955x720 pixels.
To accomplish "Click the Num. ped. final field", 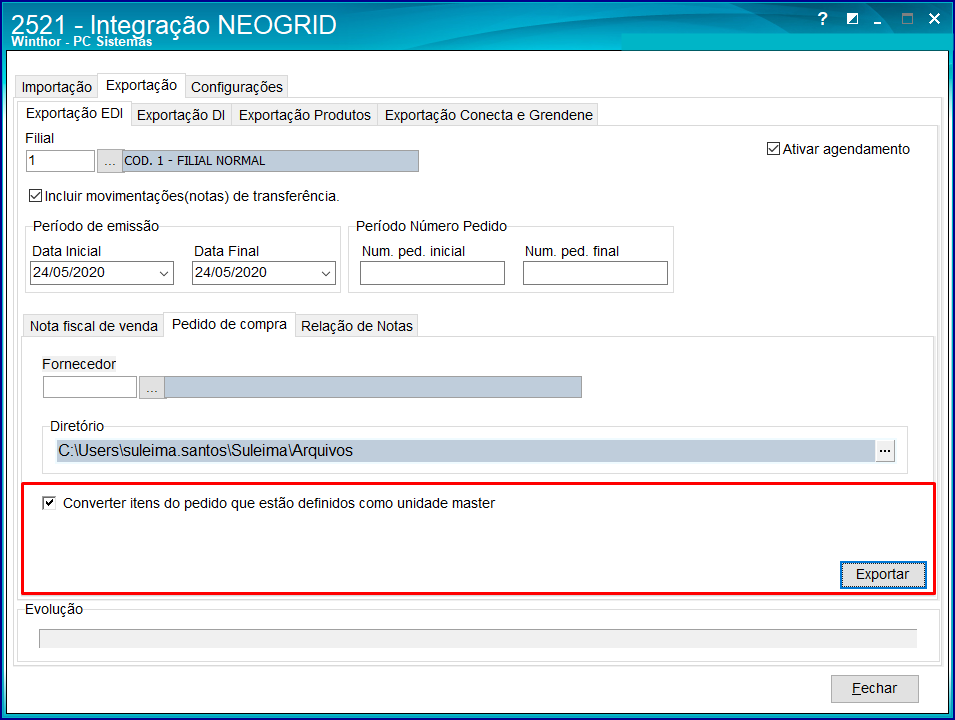I will (595, 273).
